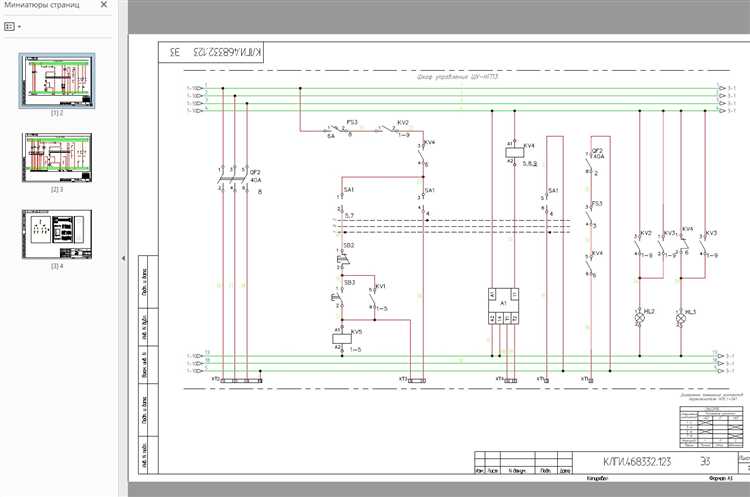Click the KV1 contact label

[380, 287]
